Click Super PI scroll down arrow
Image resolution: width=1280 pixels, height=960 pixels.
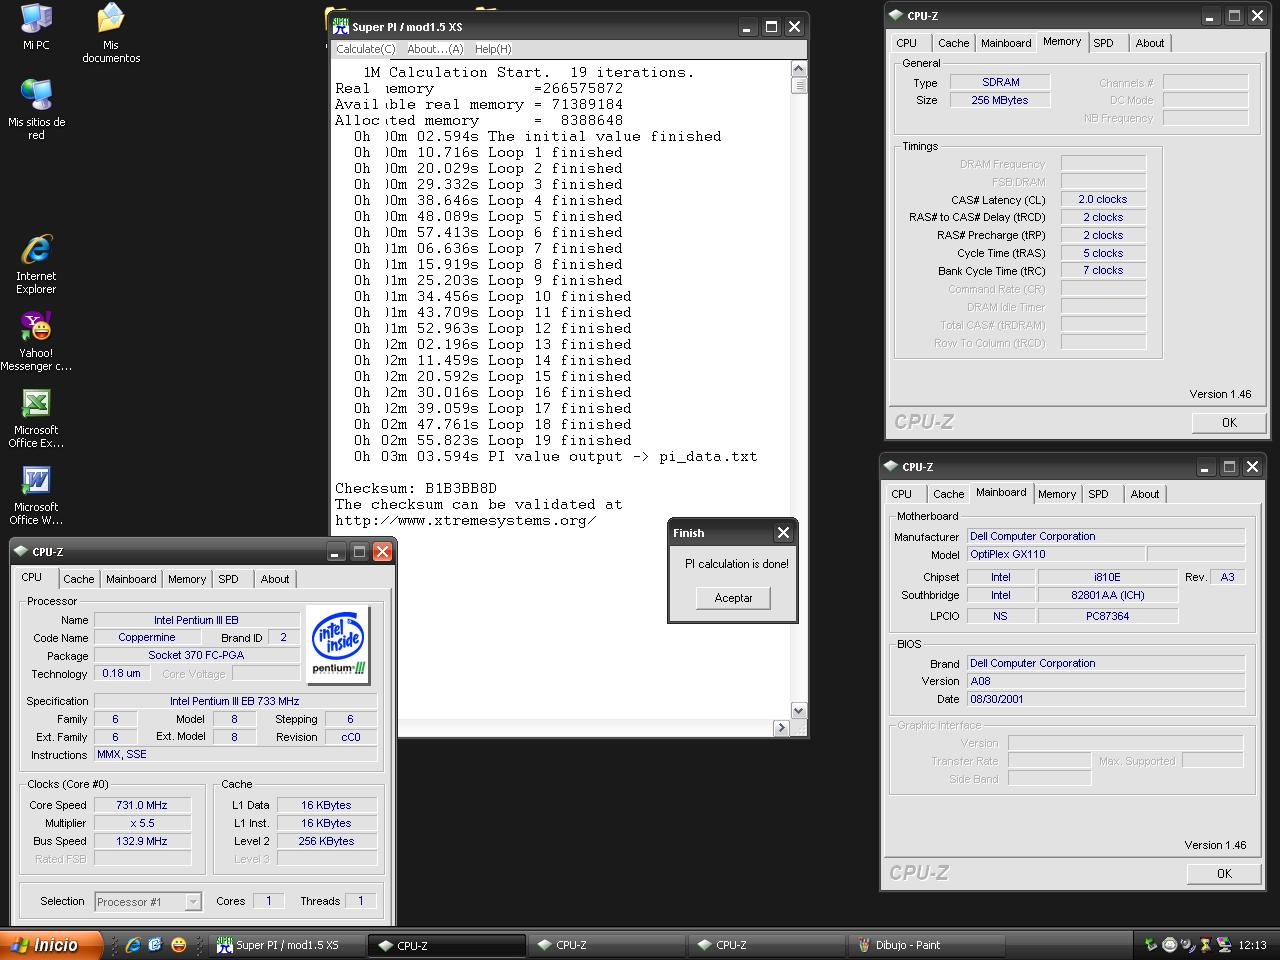tap(798, 710)
